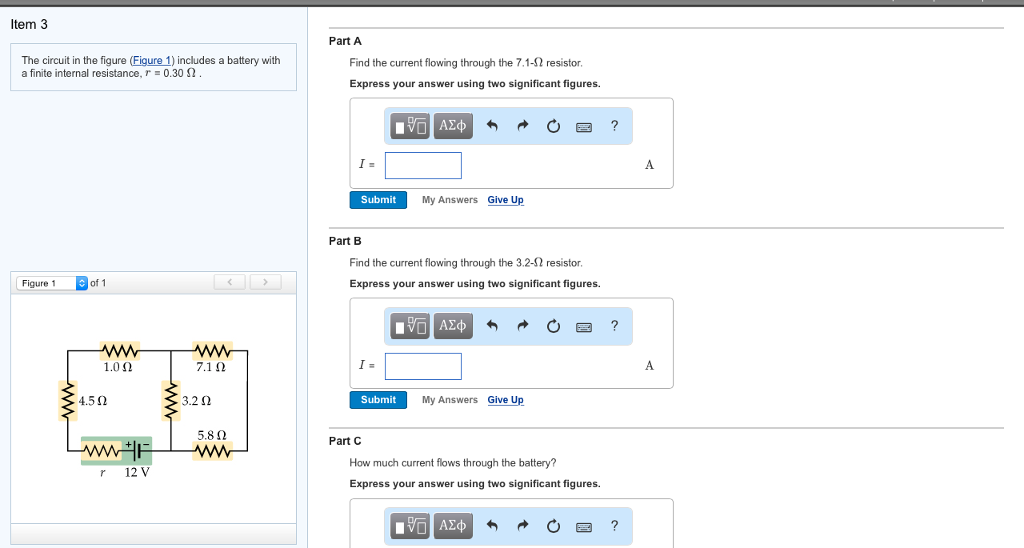Open My Answers for Part A

click(450, 200)
